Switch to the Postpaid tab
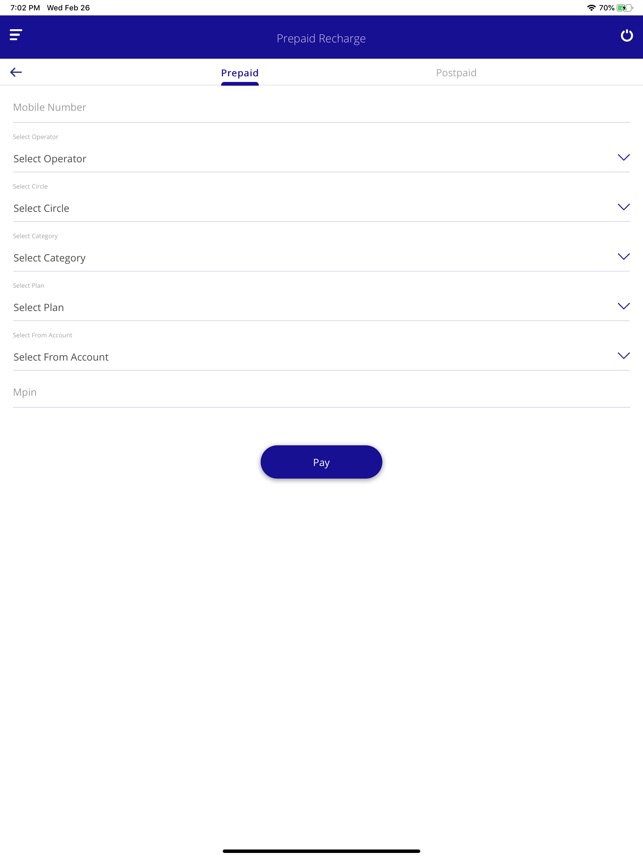The height and width of the screenshot is (858, 643). click(456, 73)
